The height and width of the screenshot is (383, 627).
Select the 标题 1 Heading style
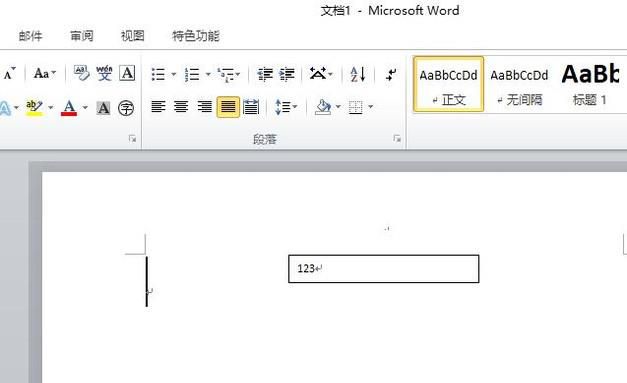[x=590, y=84]
